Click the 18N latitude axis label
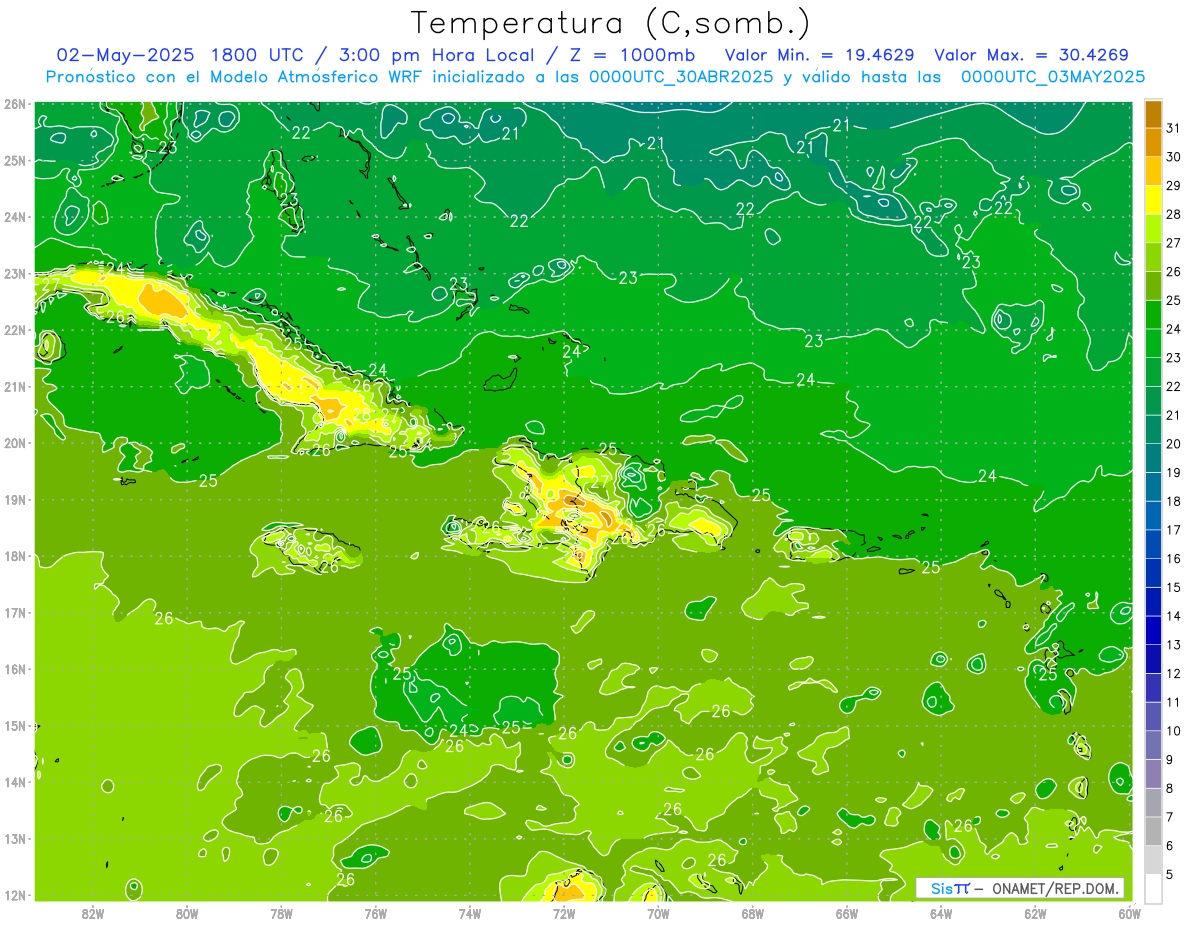Screen dimensions: 1200x927 pyautogui.click(x=14, y=556)
